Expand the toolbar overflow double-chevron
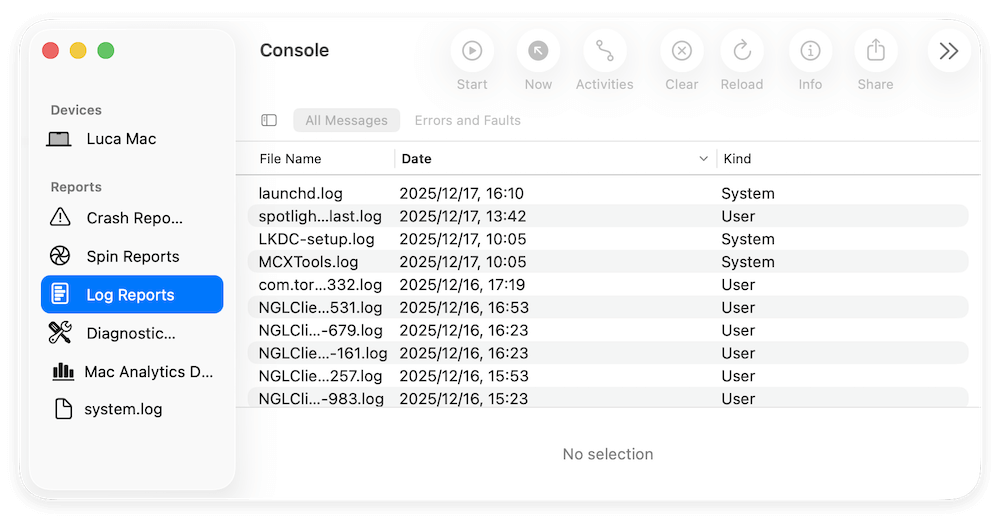The image size is (1000, 519). click(949, 51)
